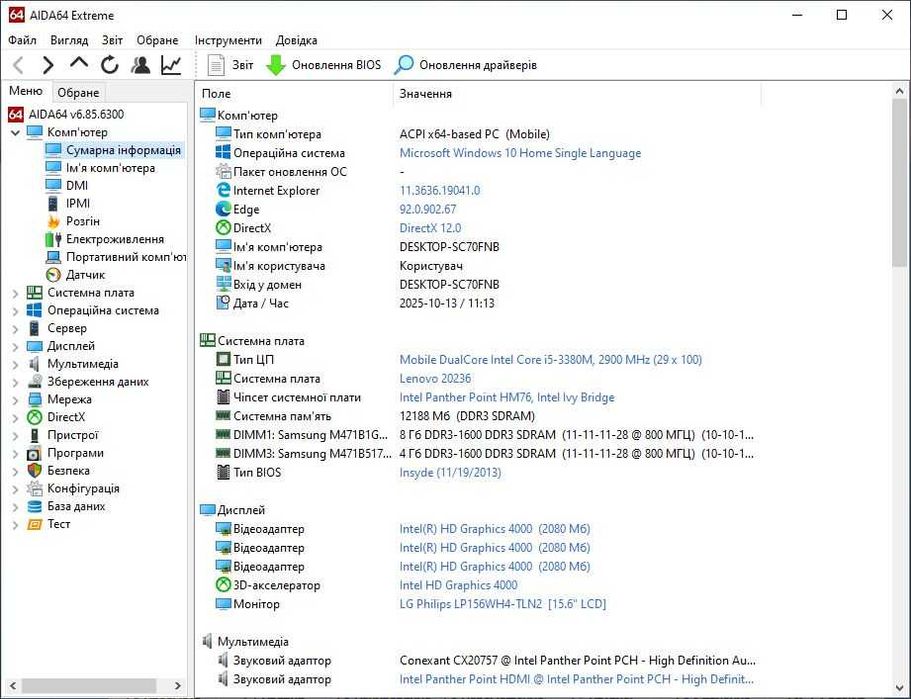
Task: Go forward with the right arrow toolbar icon
Action: [x=48, y=64]
